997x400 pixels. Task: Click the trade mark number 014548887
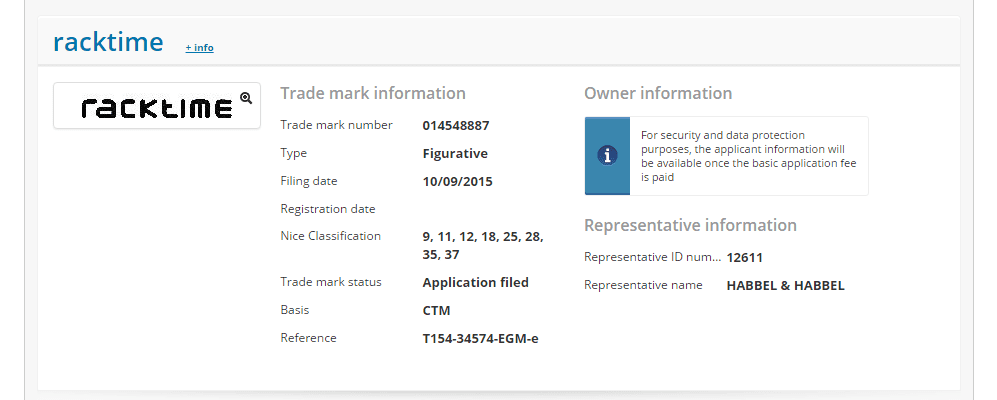click(x=456, y=125)
